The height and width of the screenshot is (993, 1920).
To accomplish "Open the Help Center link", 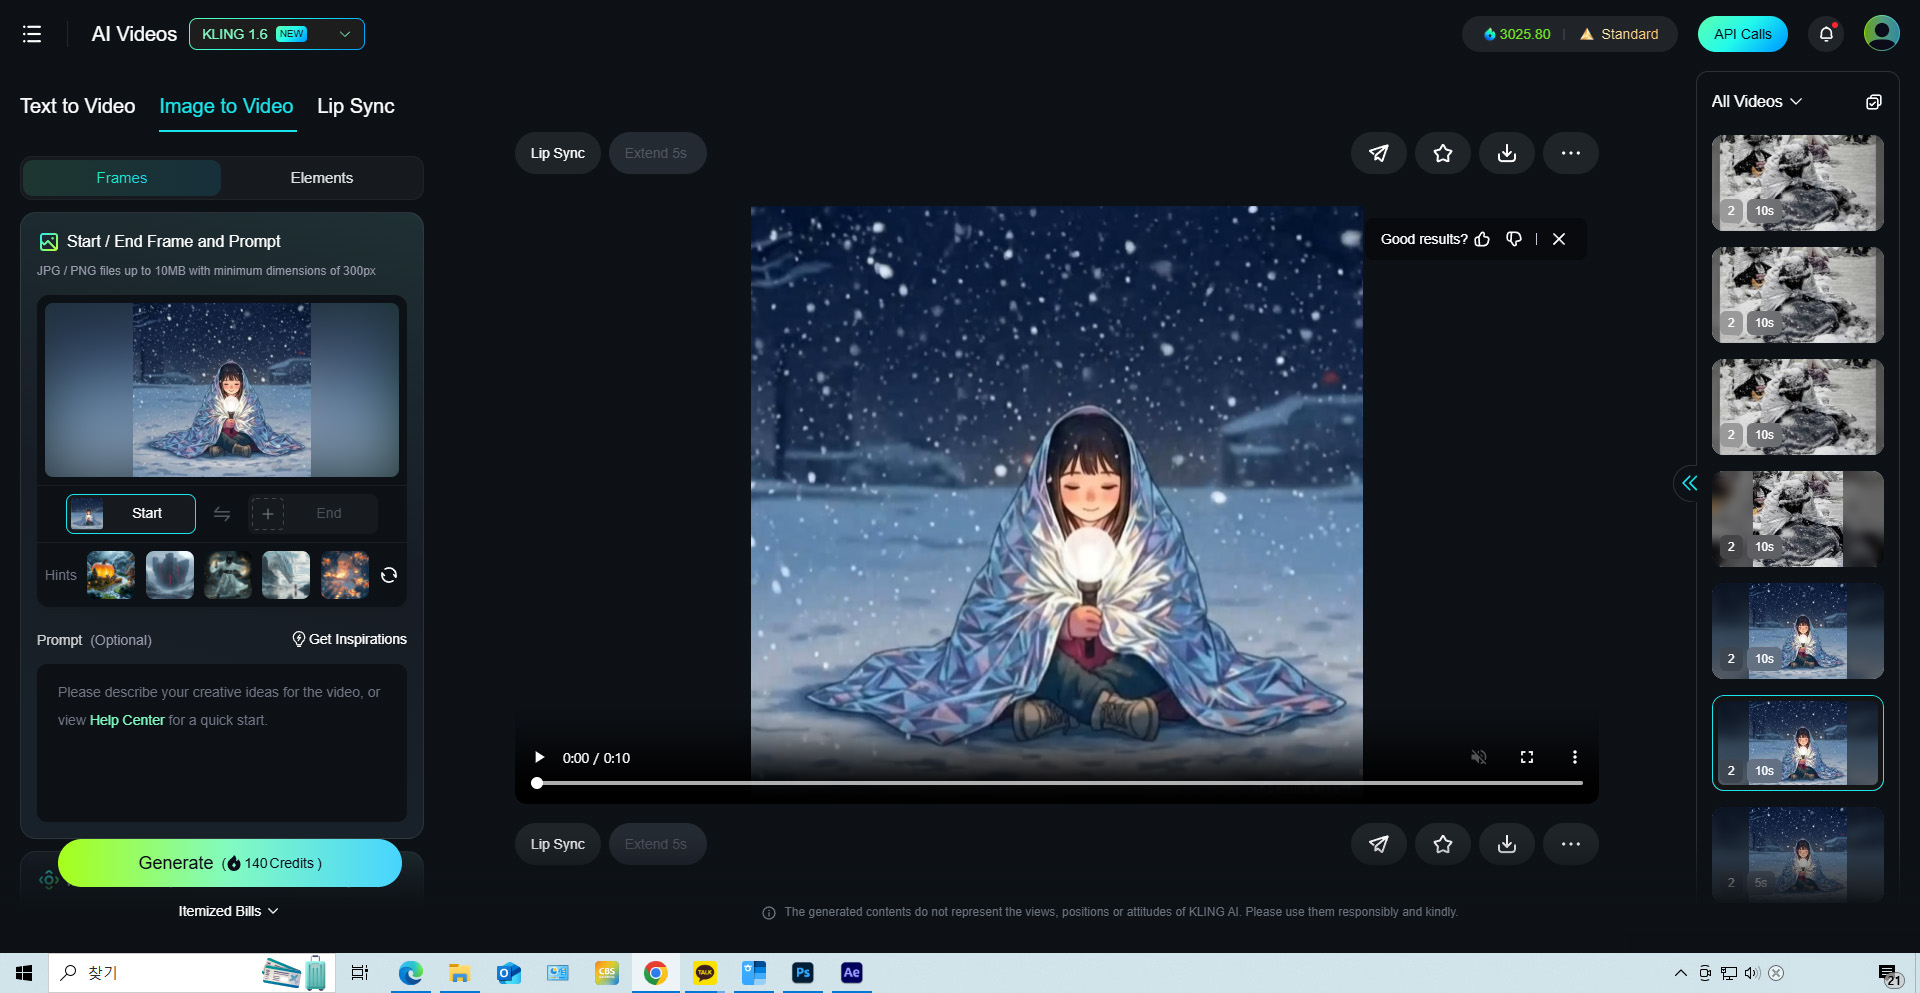I will tap(127, 720).
